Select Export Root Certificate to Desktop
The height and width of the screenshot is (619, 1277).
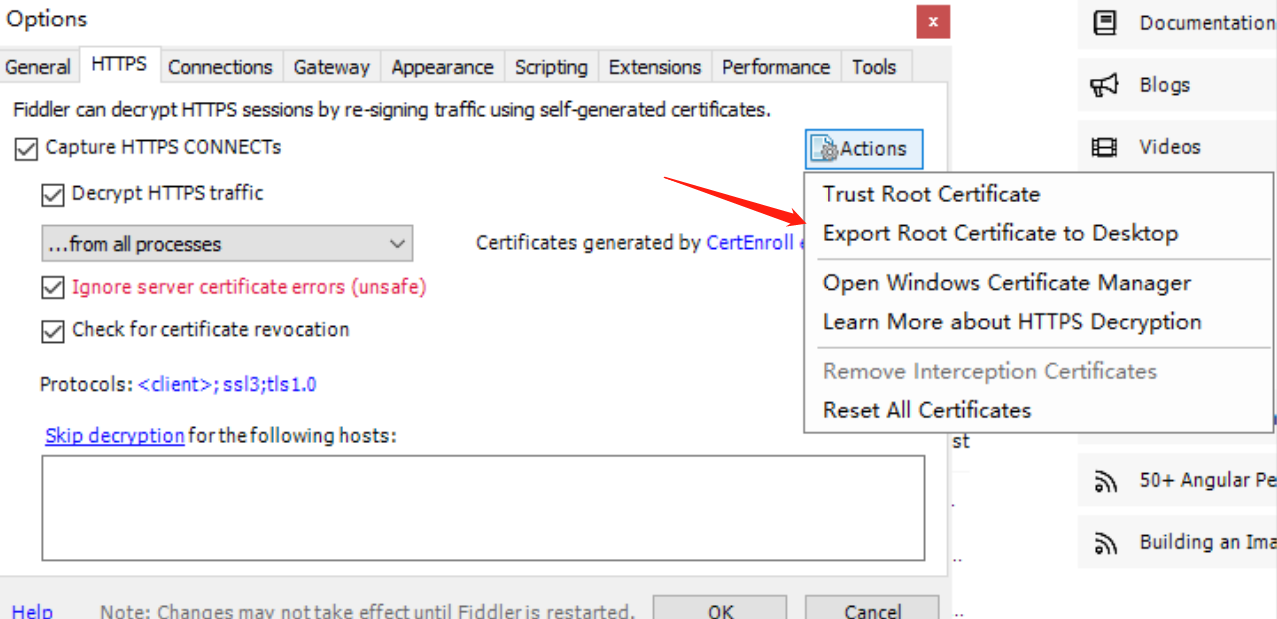[1038, 233]
